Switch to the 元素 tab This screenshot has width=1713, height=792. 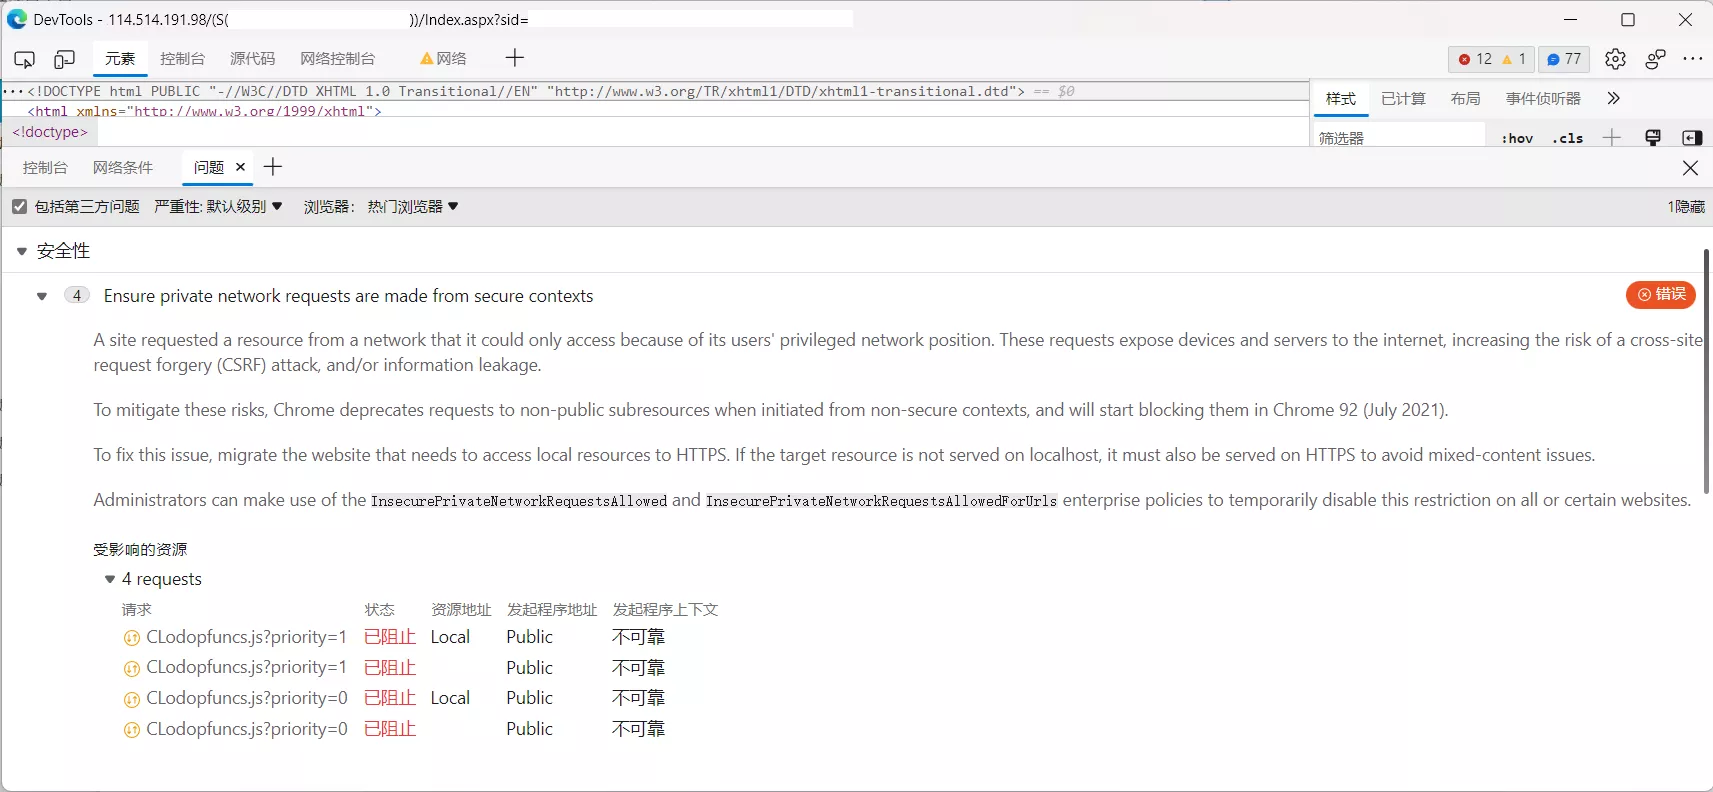coord(120,59)
